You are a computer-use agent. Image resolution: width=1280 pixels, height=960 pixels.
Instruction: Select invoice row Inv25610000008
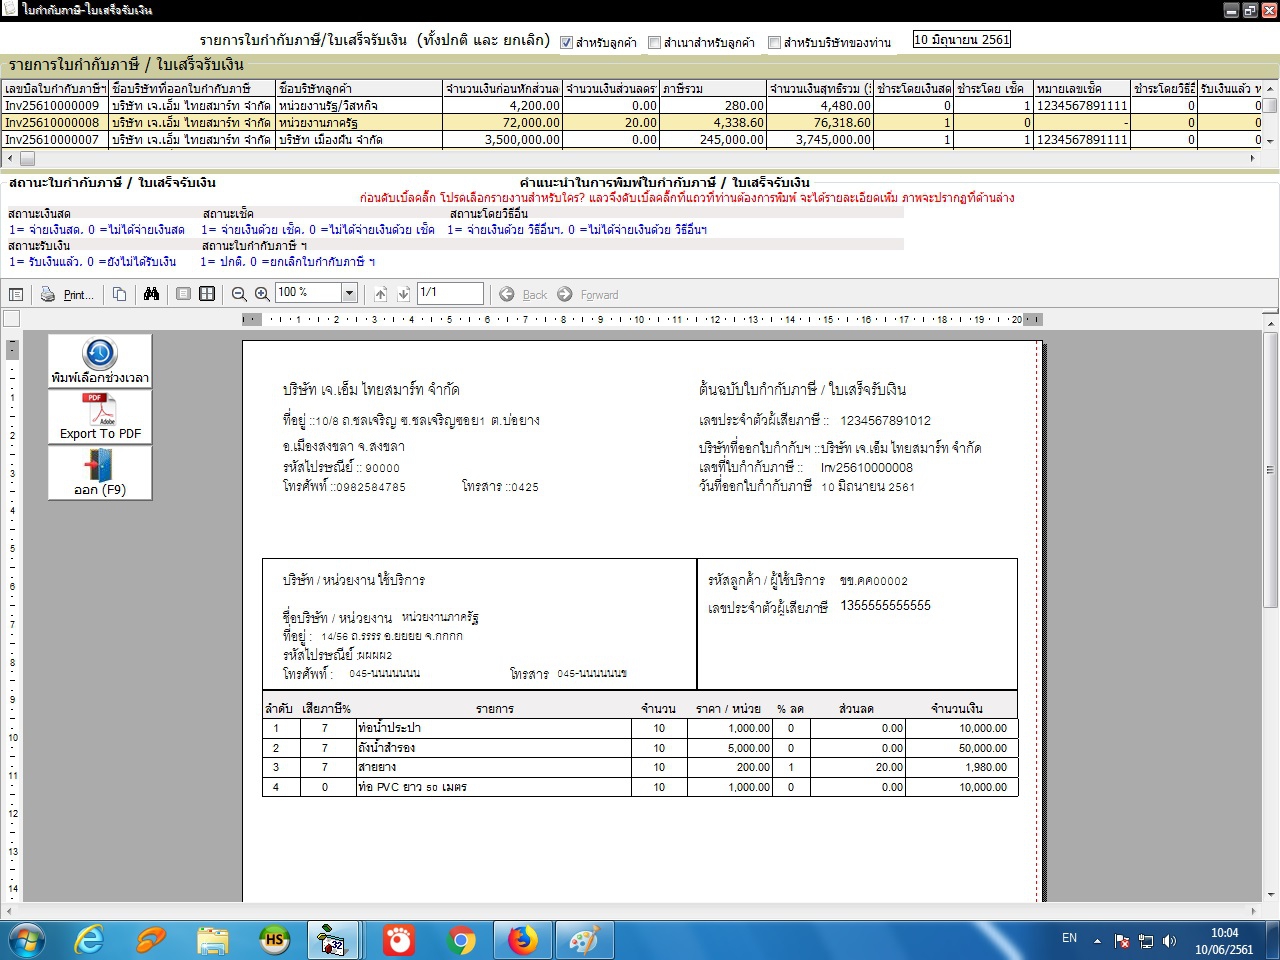coord(632,123)
